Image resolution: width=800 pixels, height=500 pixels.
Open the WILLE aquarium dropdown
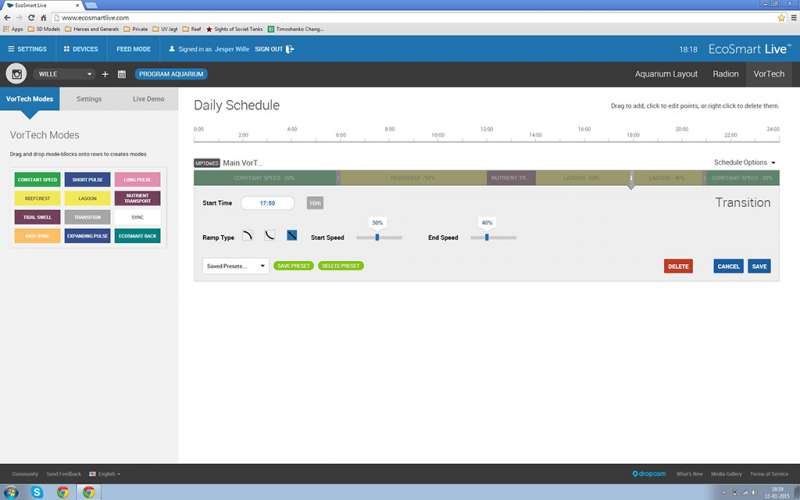[x=65, y=74]
